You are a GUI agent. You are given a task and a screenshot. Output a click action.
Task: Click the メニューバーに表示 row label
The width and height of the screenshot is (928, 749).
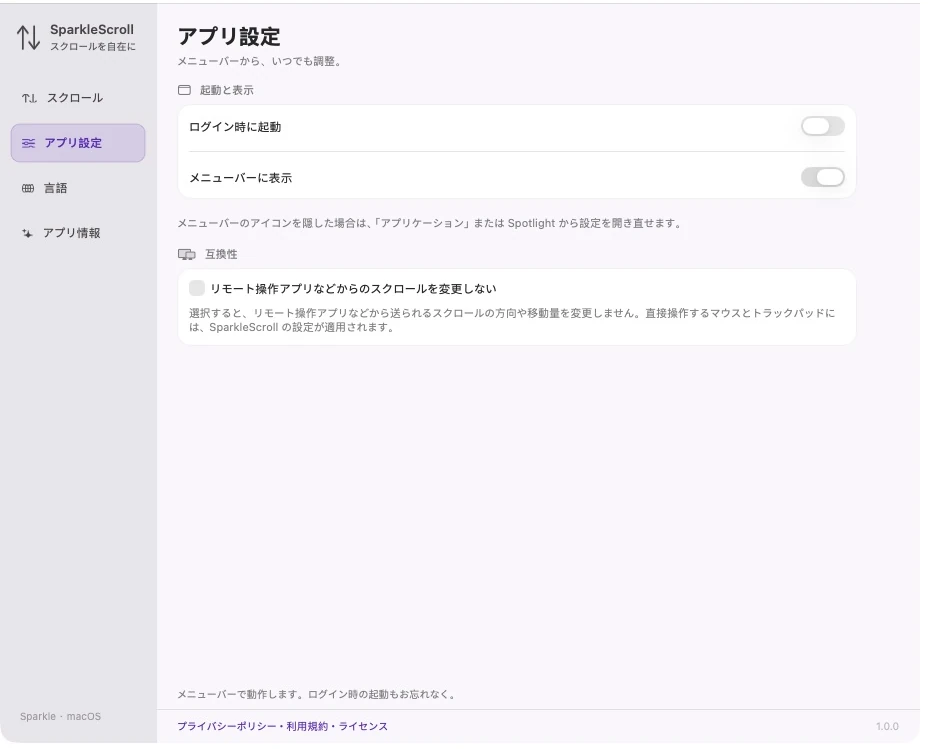click(x=243, y=179)
